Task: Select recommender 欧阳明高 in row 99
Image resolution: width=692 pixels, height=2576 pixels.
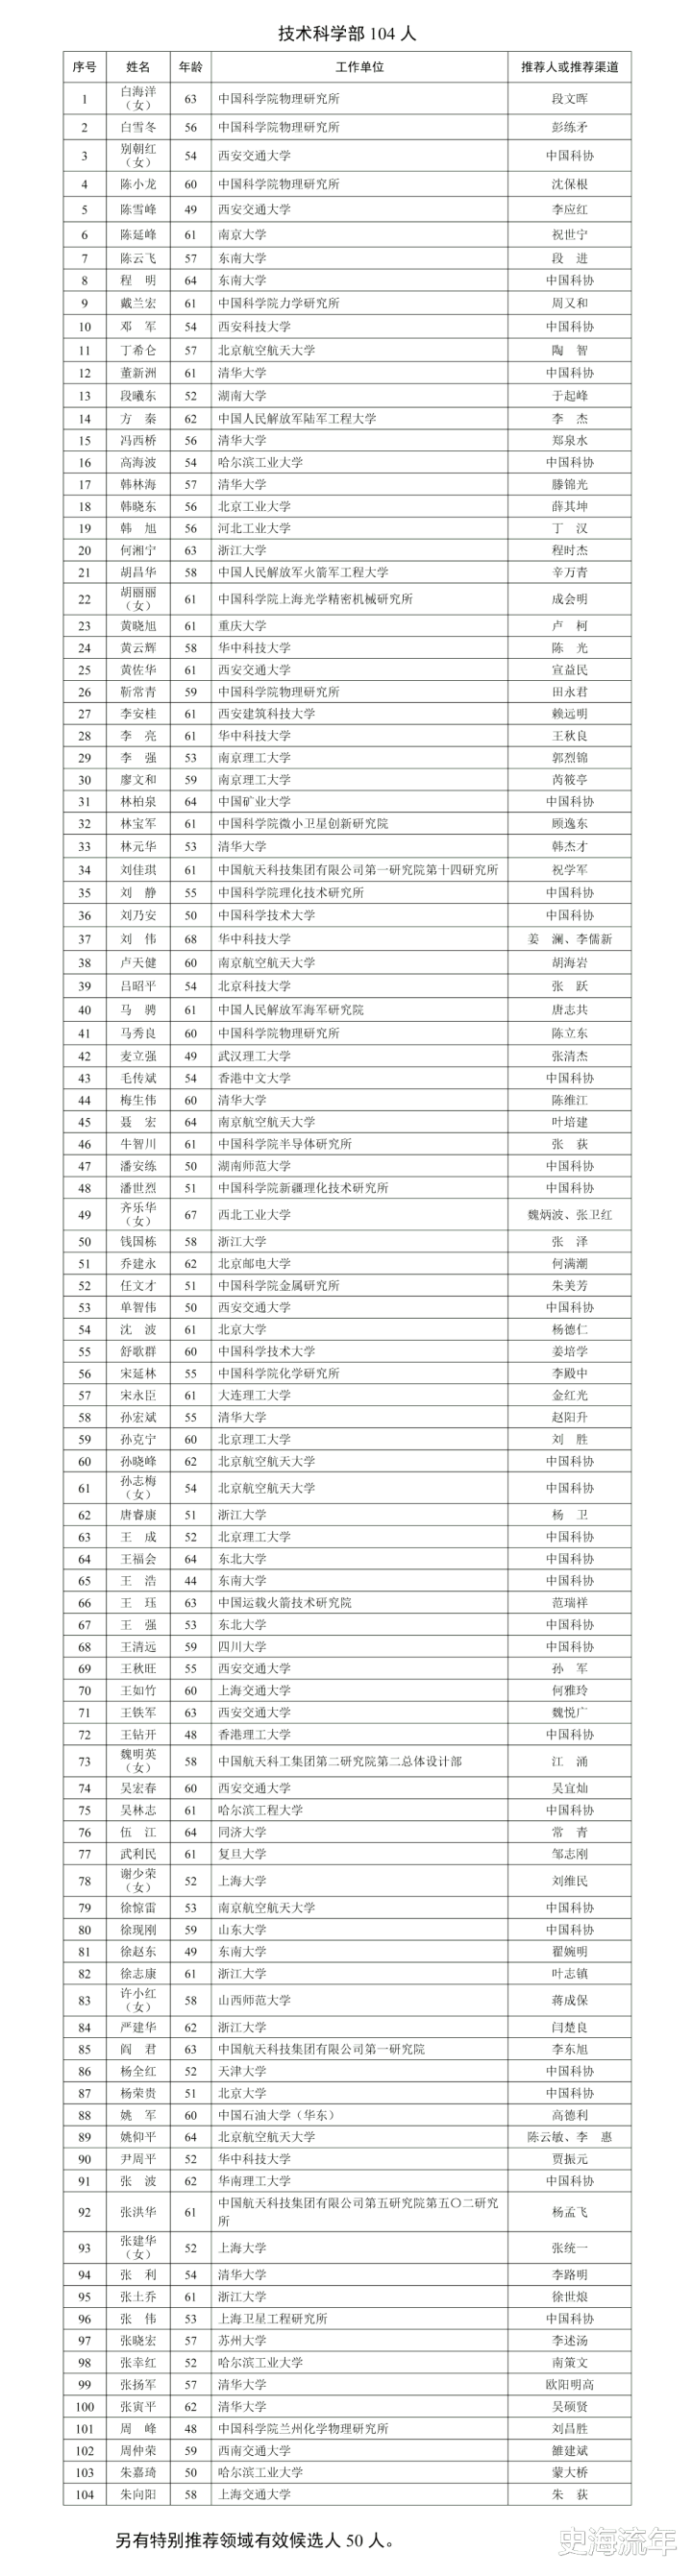Action: pos(569,2384)
